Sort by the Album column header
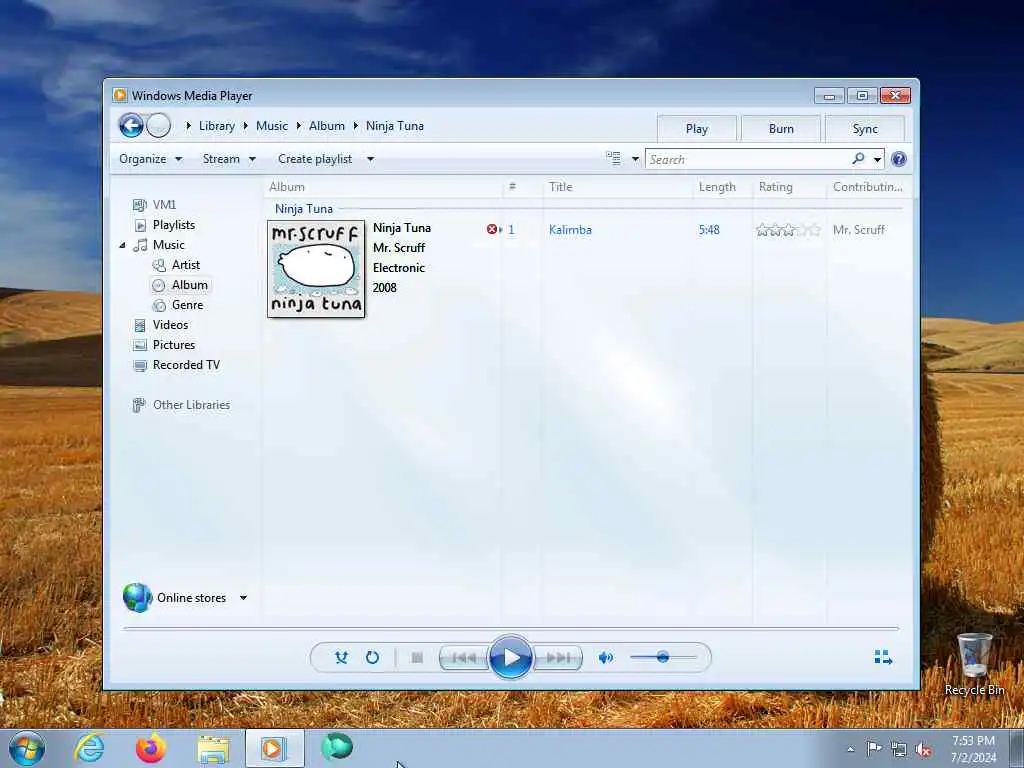The height and width of the screenshot is (768, 1024). (x=383, y=187)
